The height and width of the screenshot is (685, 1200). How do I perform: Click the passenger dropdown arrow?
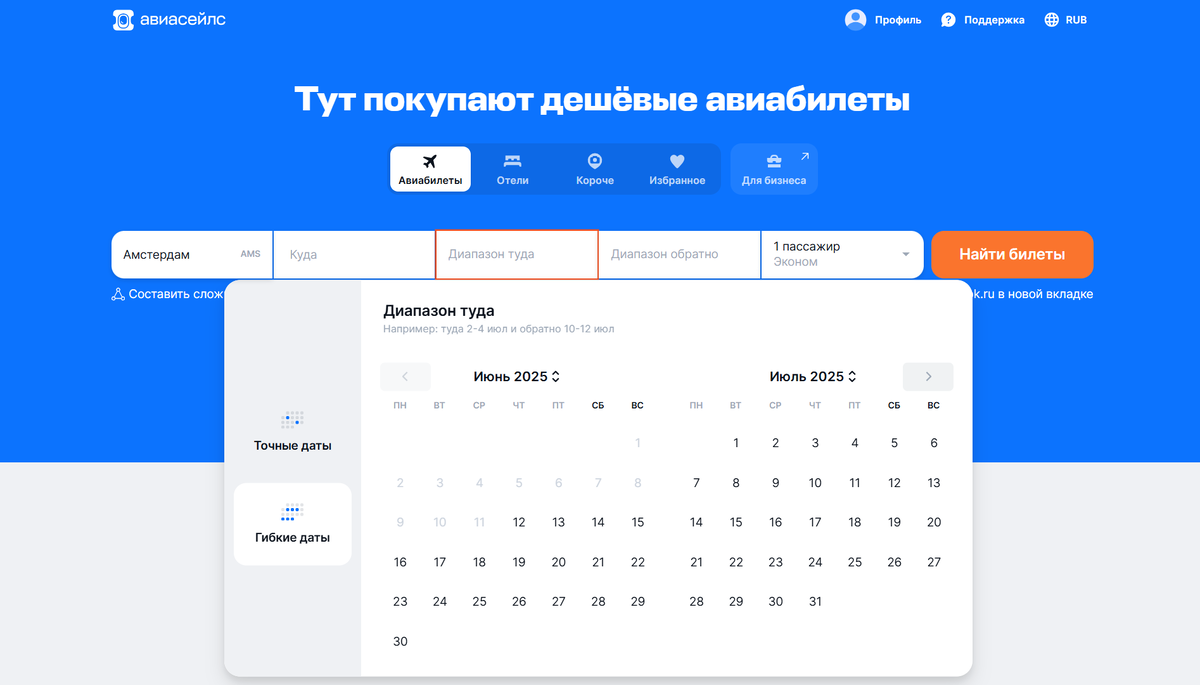(906, 254)
